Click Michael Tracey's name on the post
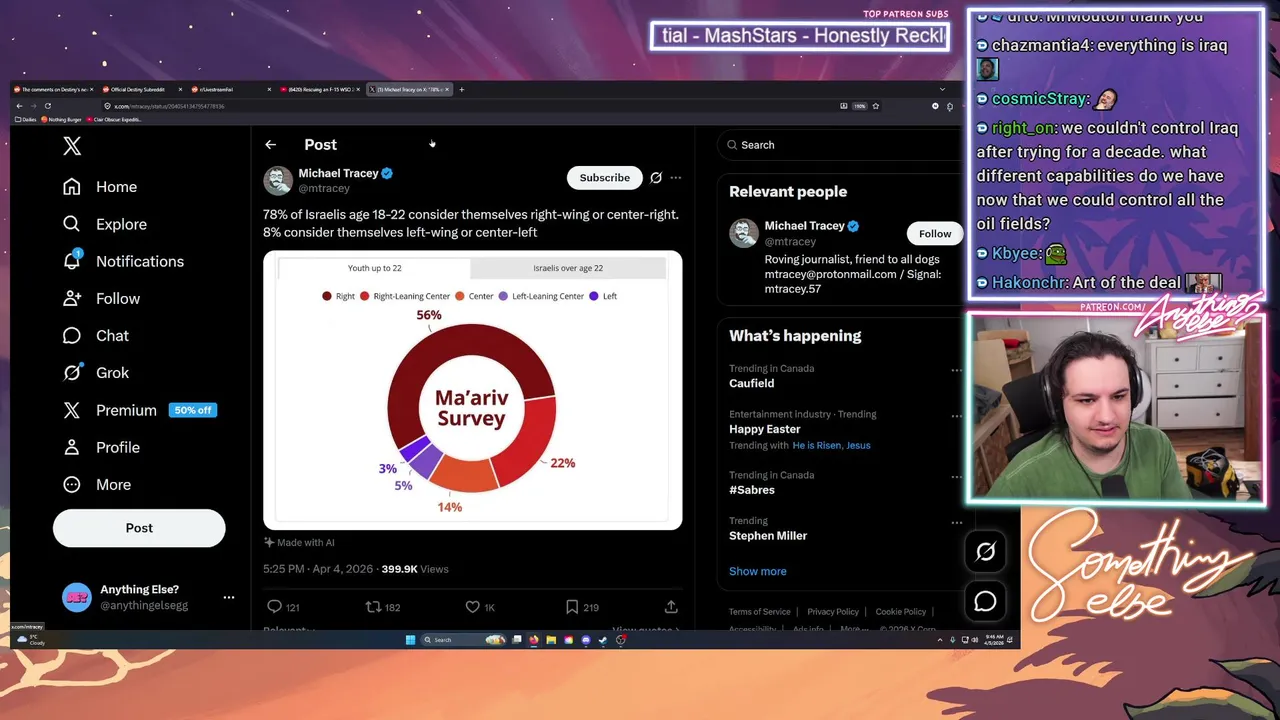 click(338, 173)
